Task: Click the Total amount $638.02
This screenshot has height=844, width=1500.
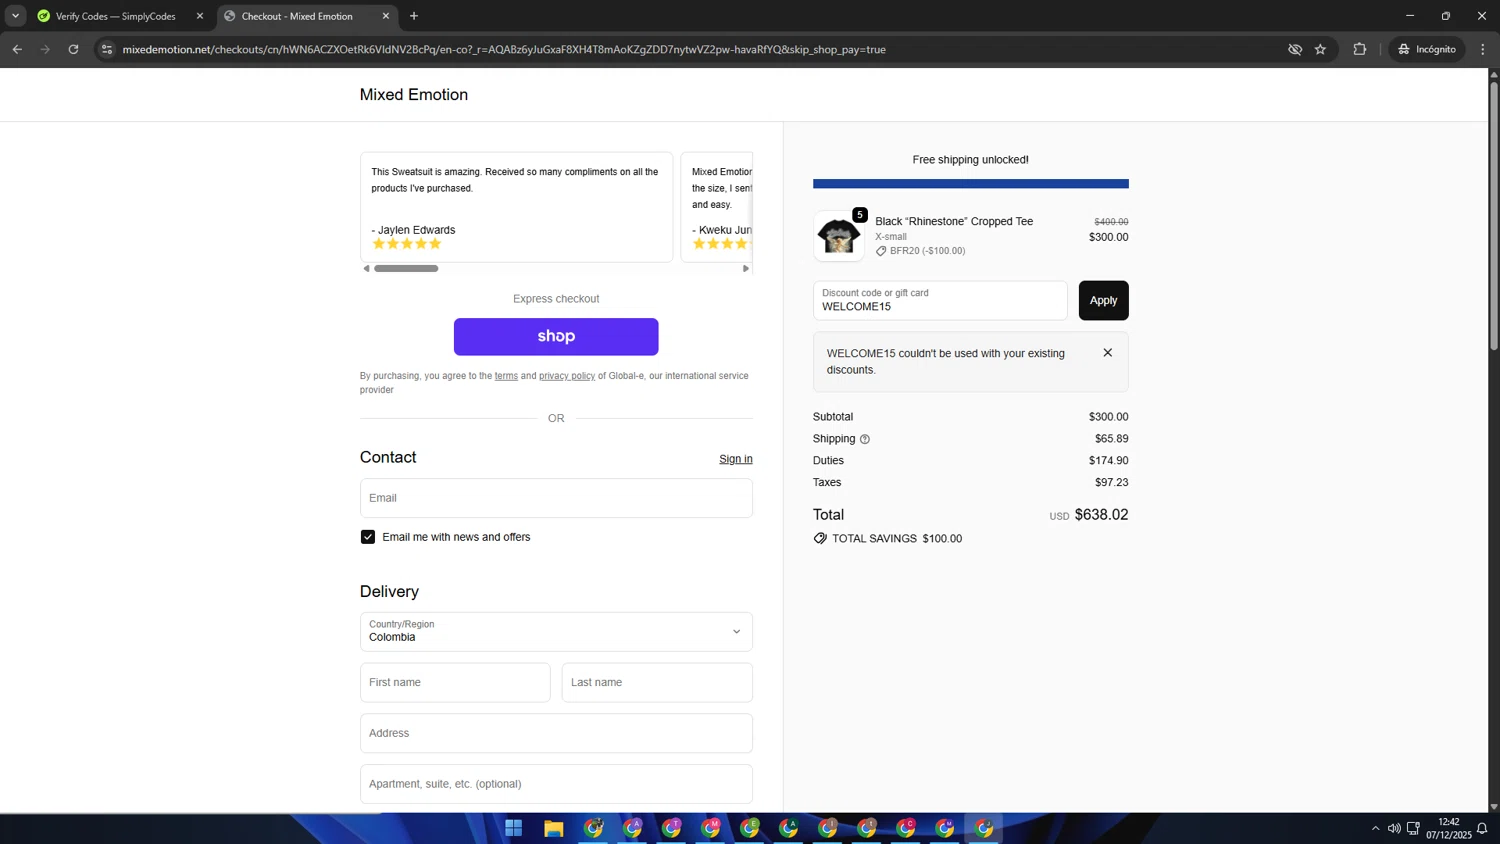Action: [x=1101, y=514]
